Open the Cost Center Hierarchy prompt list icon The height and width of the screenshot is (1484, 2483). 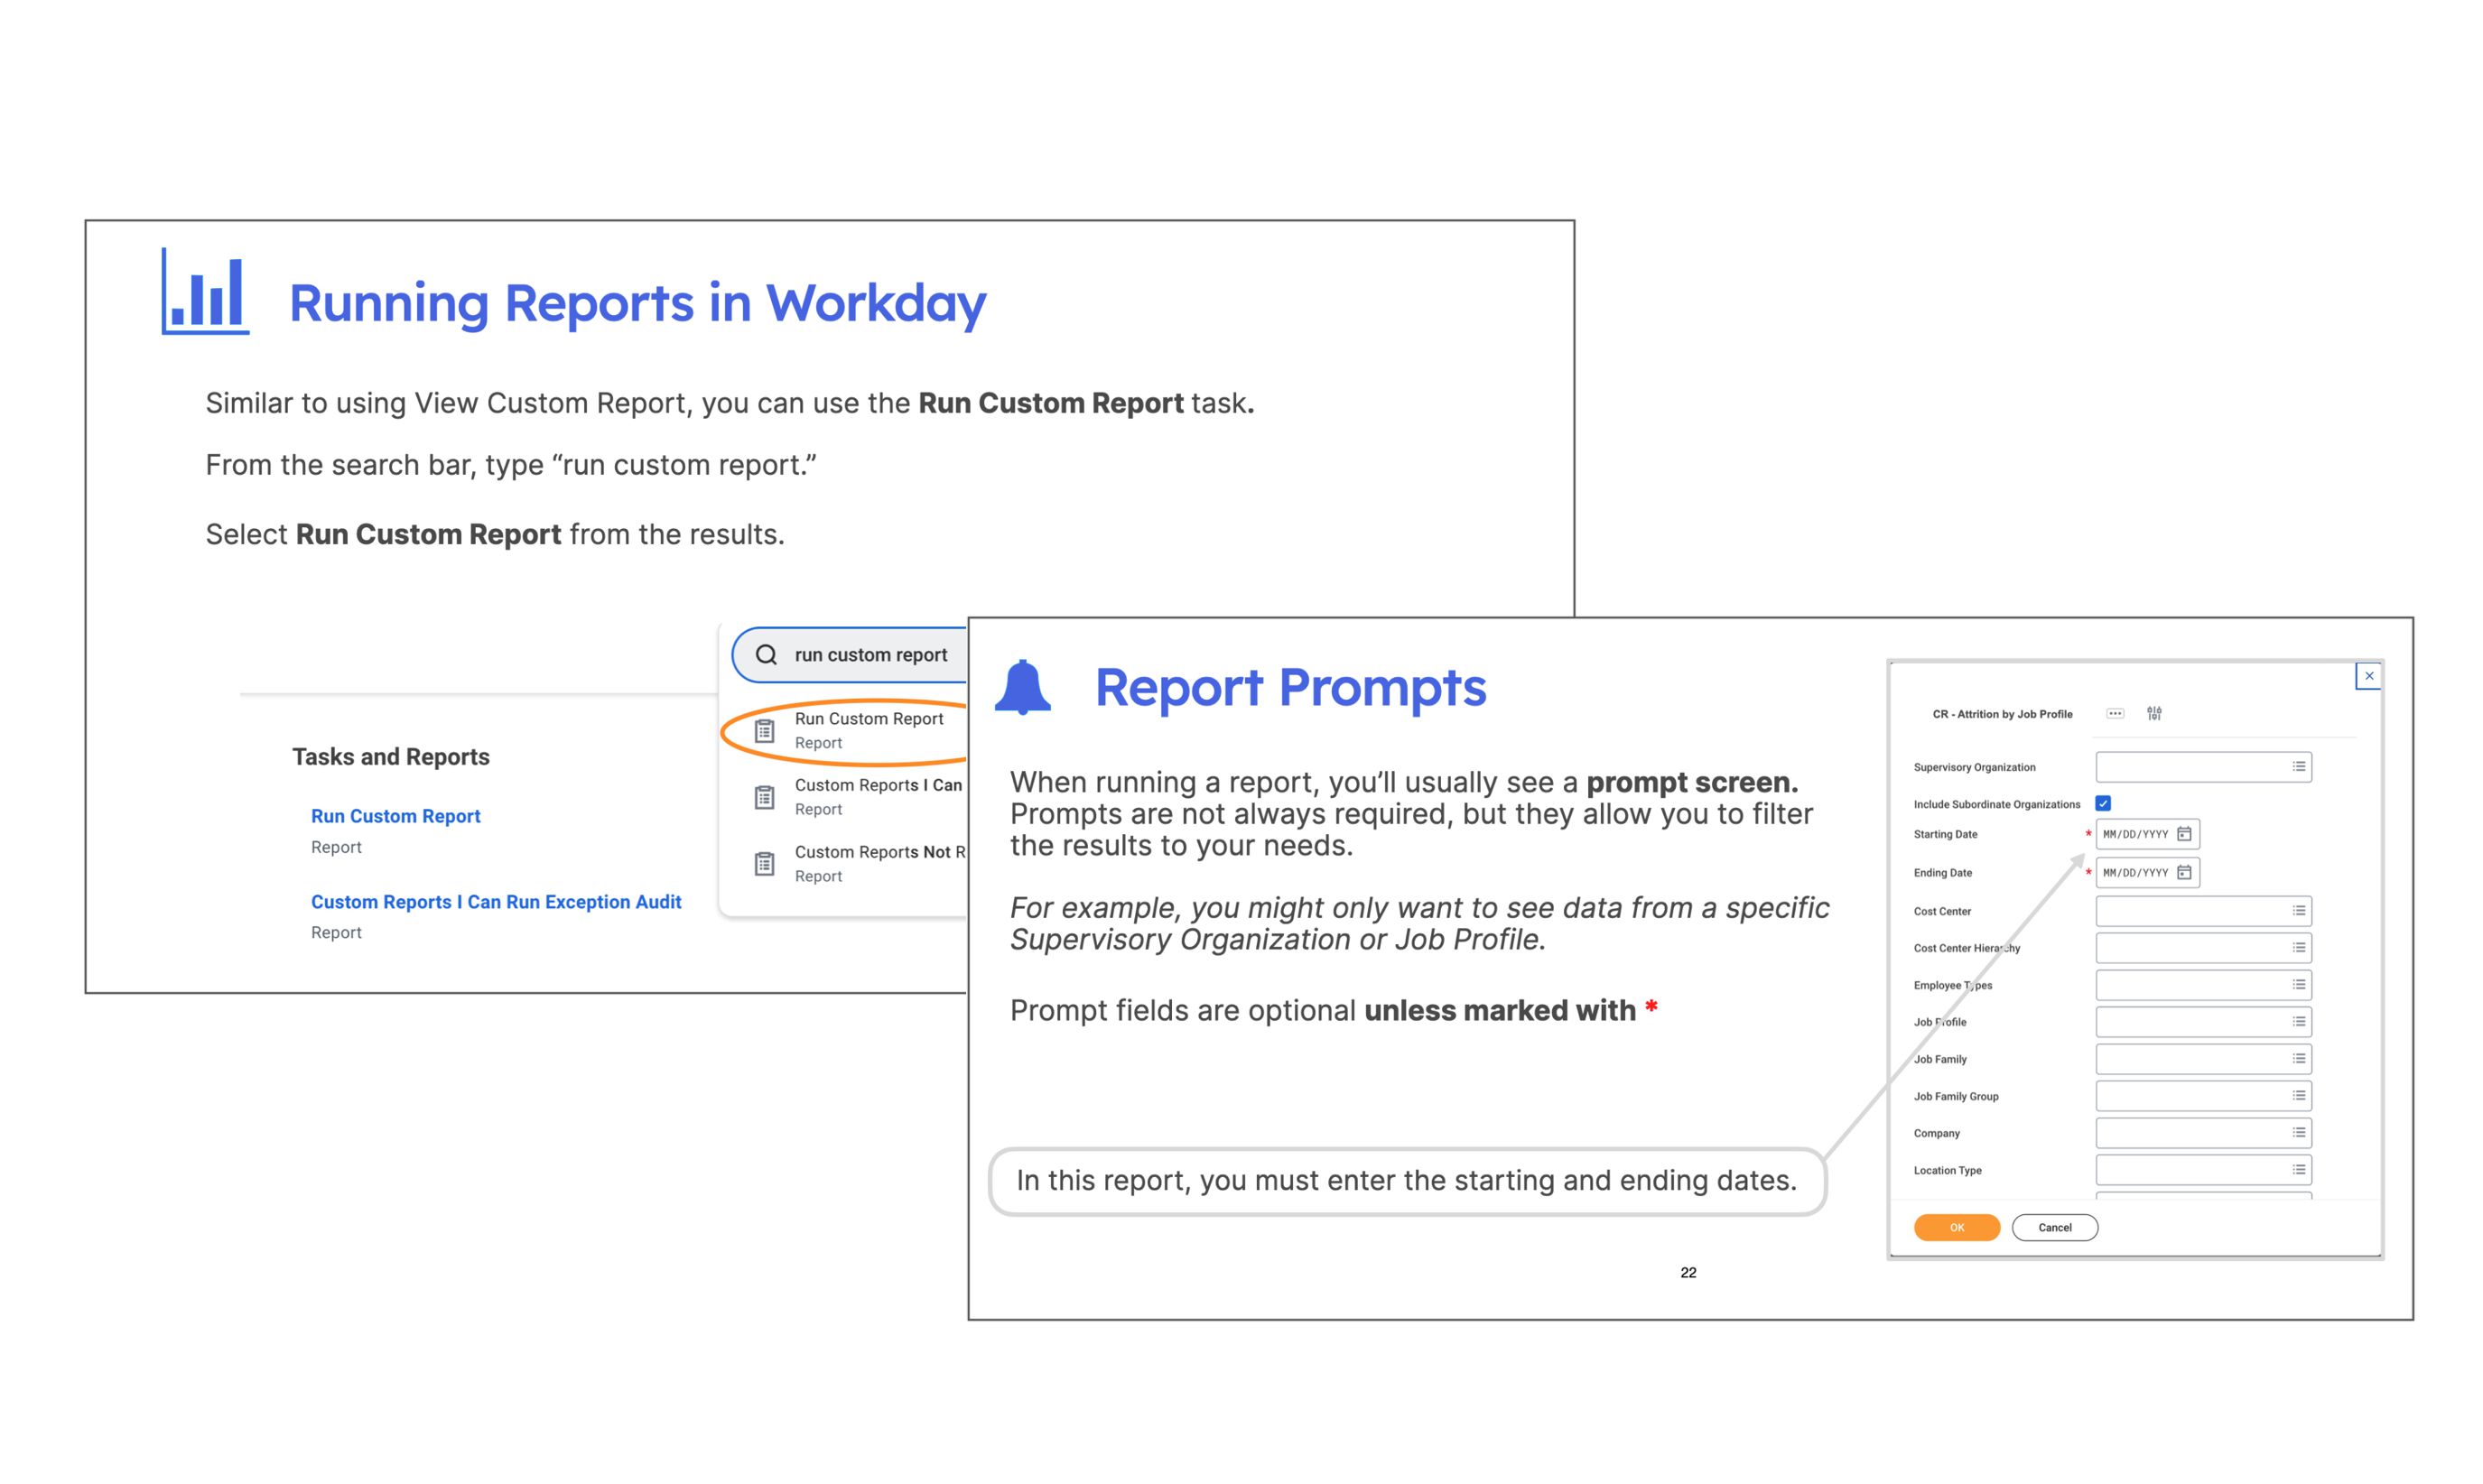(2299, 948)
